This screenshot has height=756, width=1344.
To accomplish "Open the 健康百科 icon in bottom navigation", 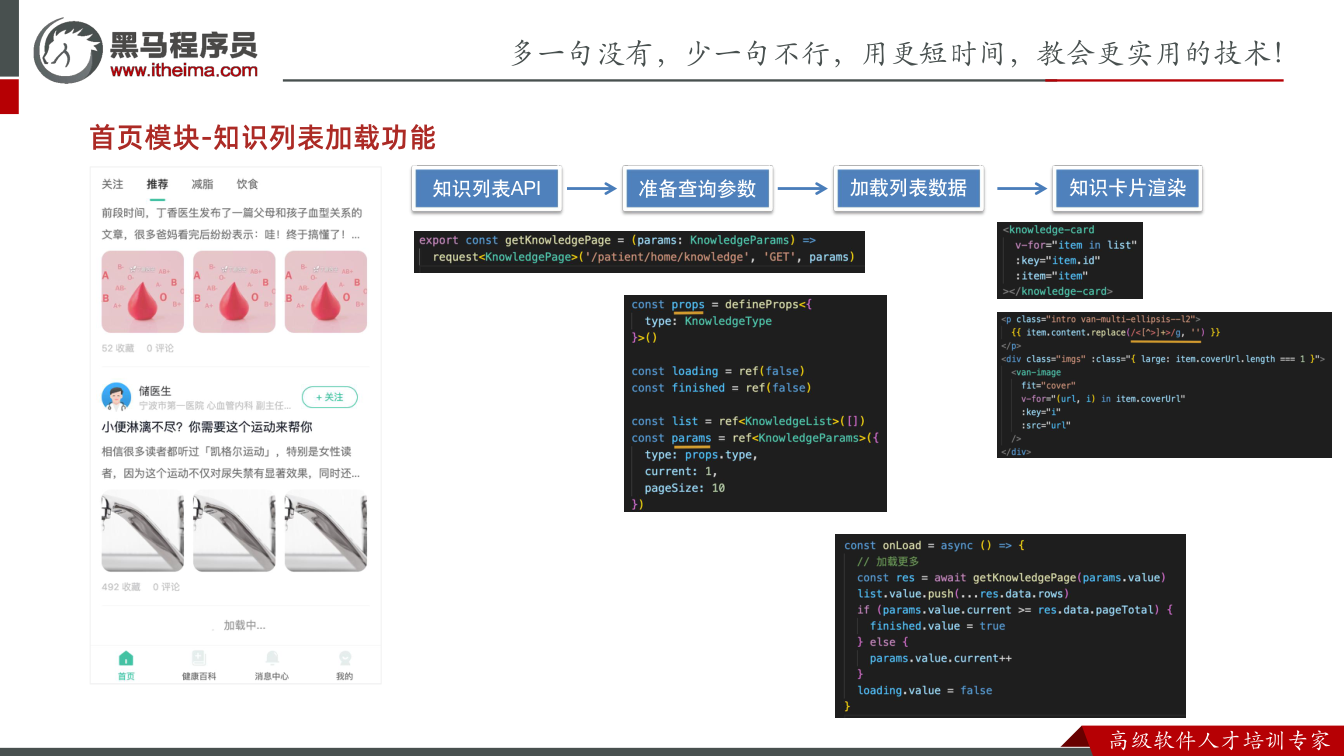I will click(x=199, y=658).
